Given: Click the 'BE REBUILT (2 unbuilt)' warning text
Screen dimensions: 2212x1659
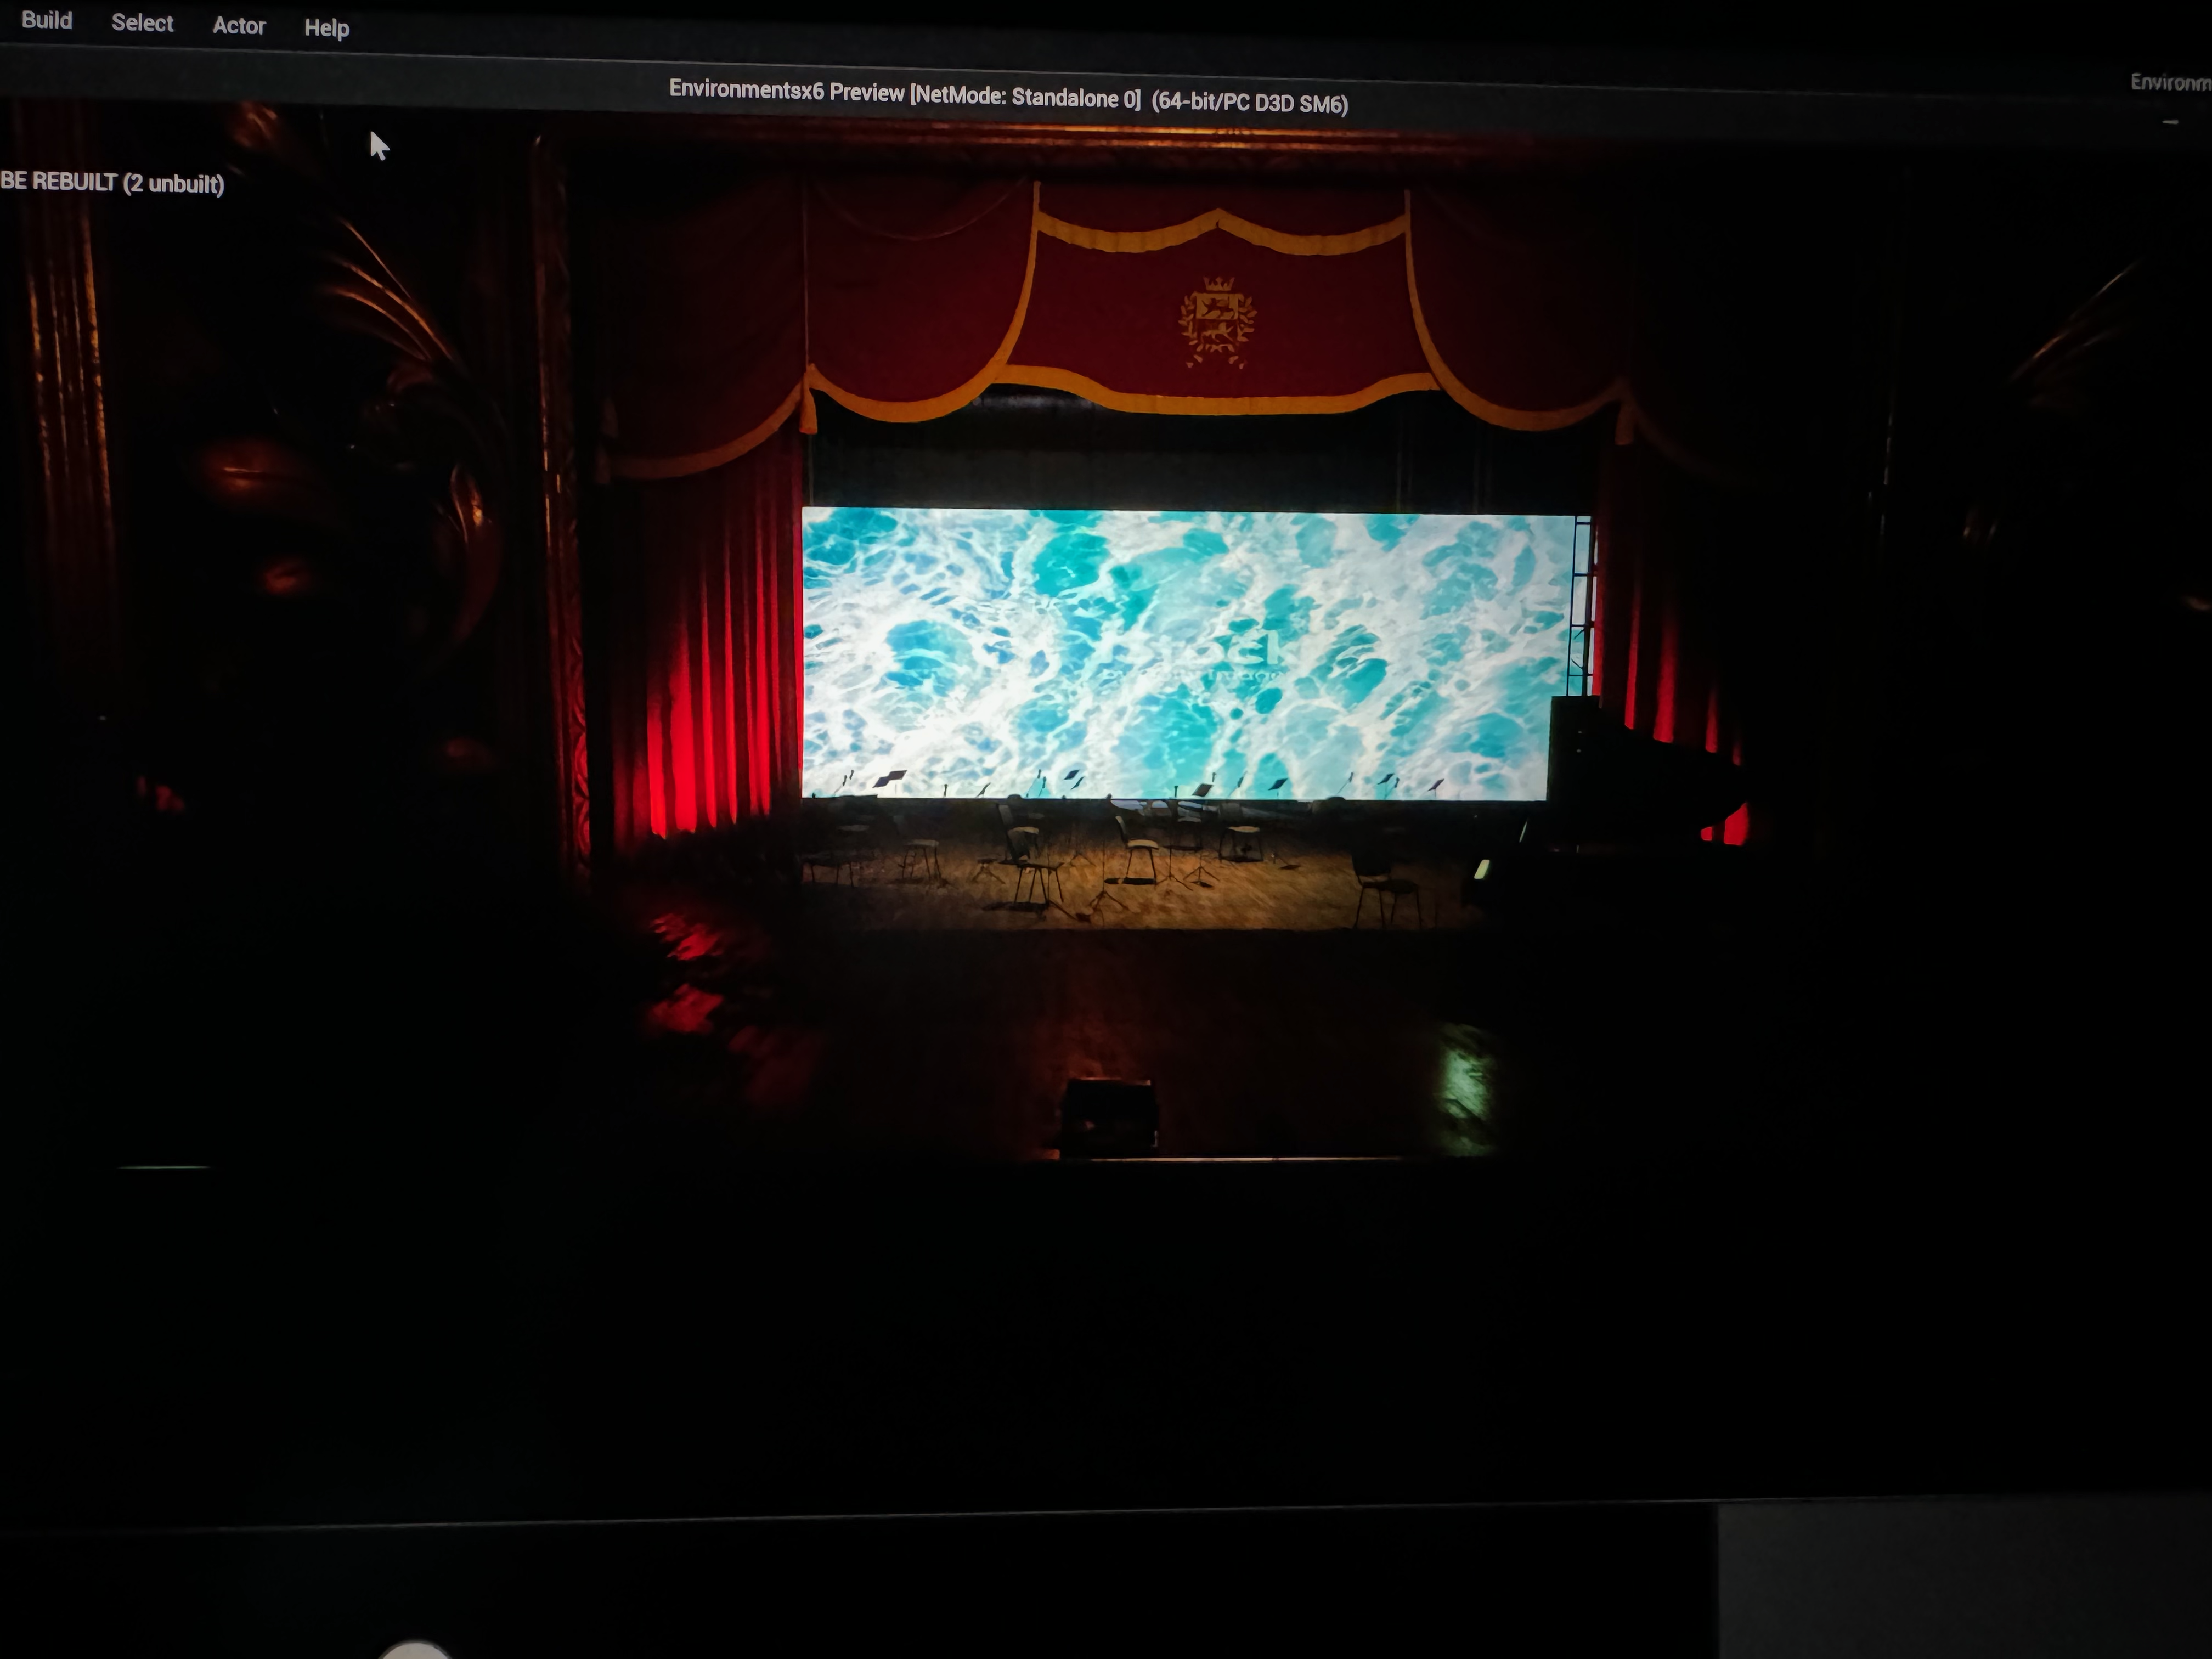Looking at the screenshot, I should click(112, 183).
